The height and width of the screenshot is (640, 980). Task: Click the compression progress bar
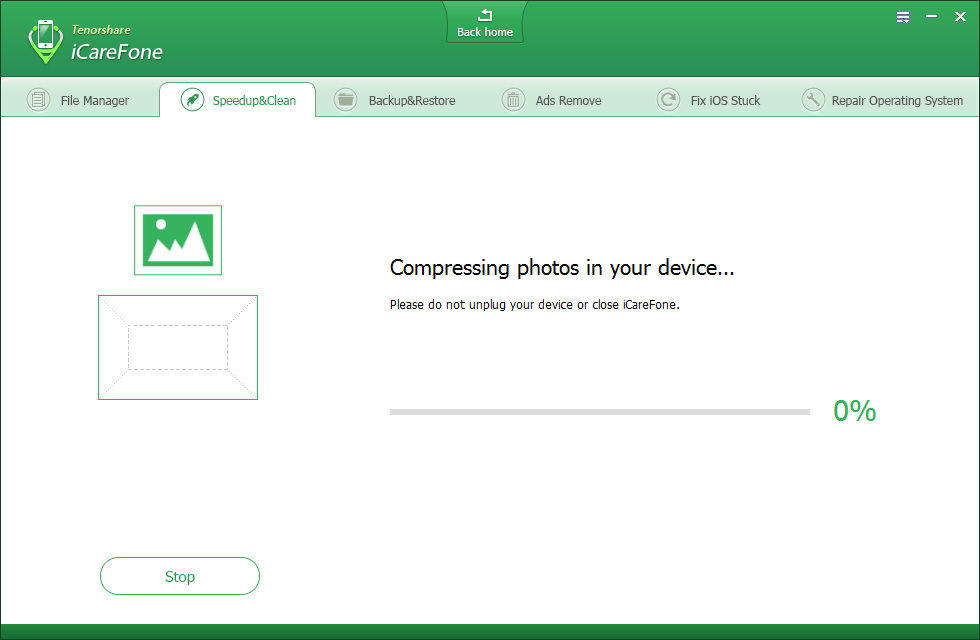600,412
